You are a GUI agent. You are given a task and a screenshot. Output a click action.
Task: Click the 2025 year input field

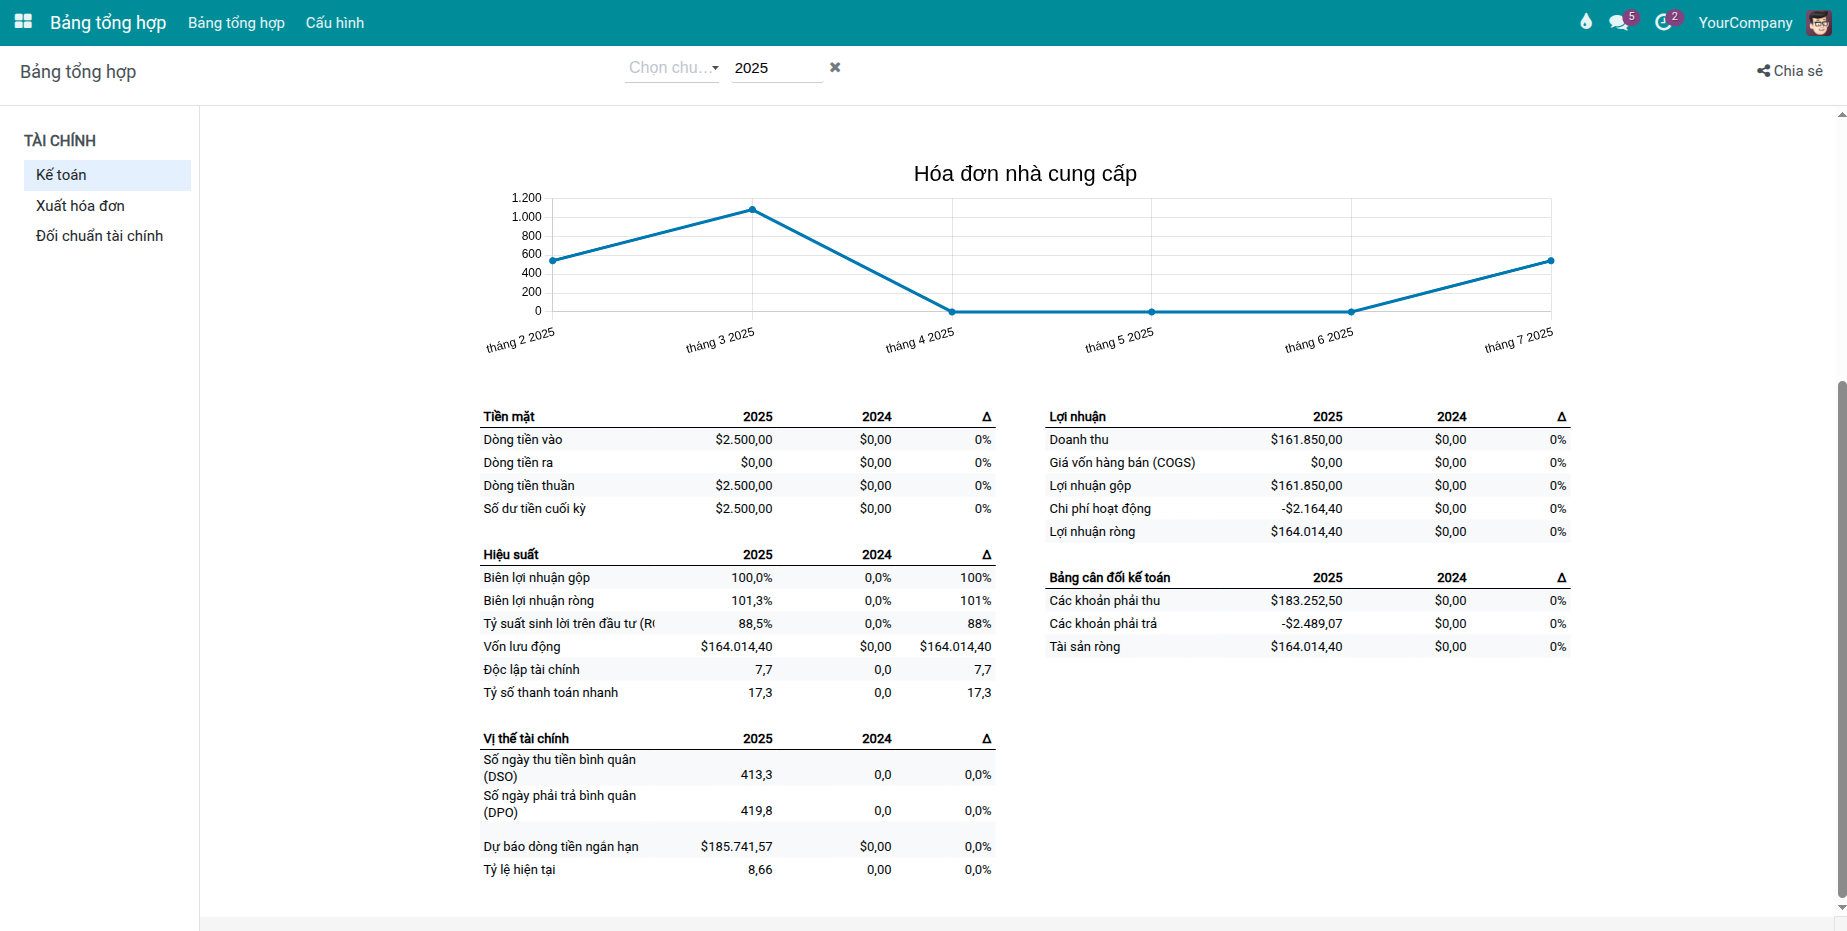[775, 68]
